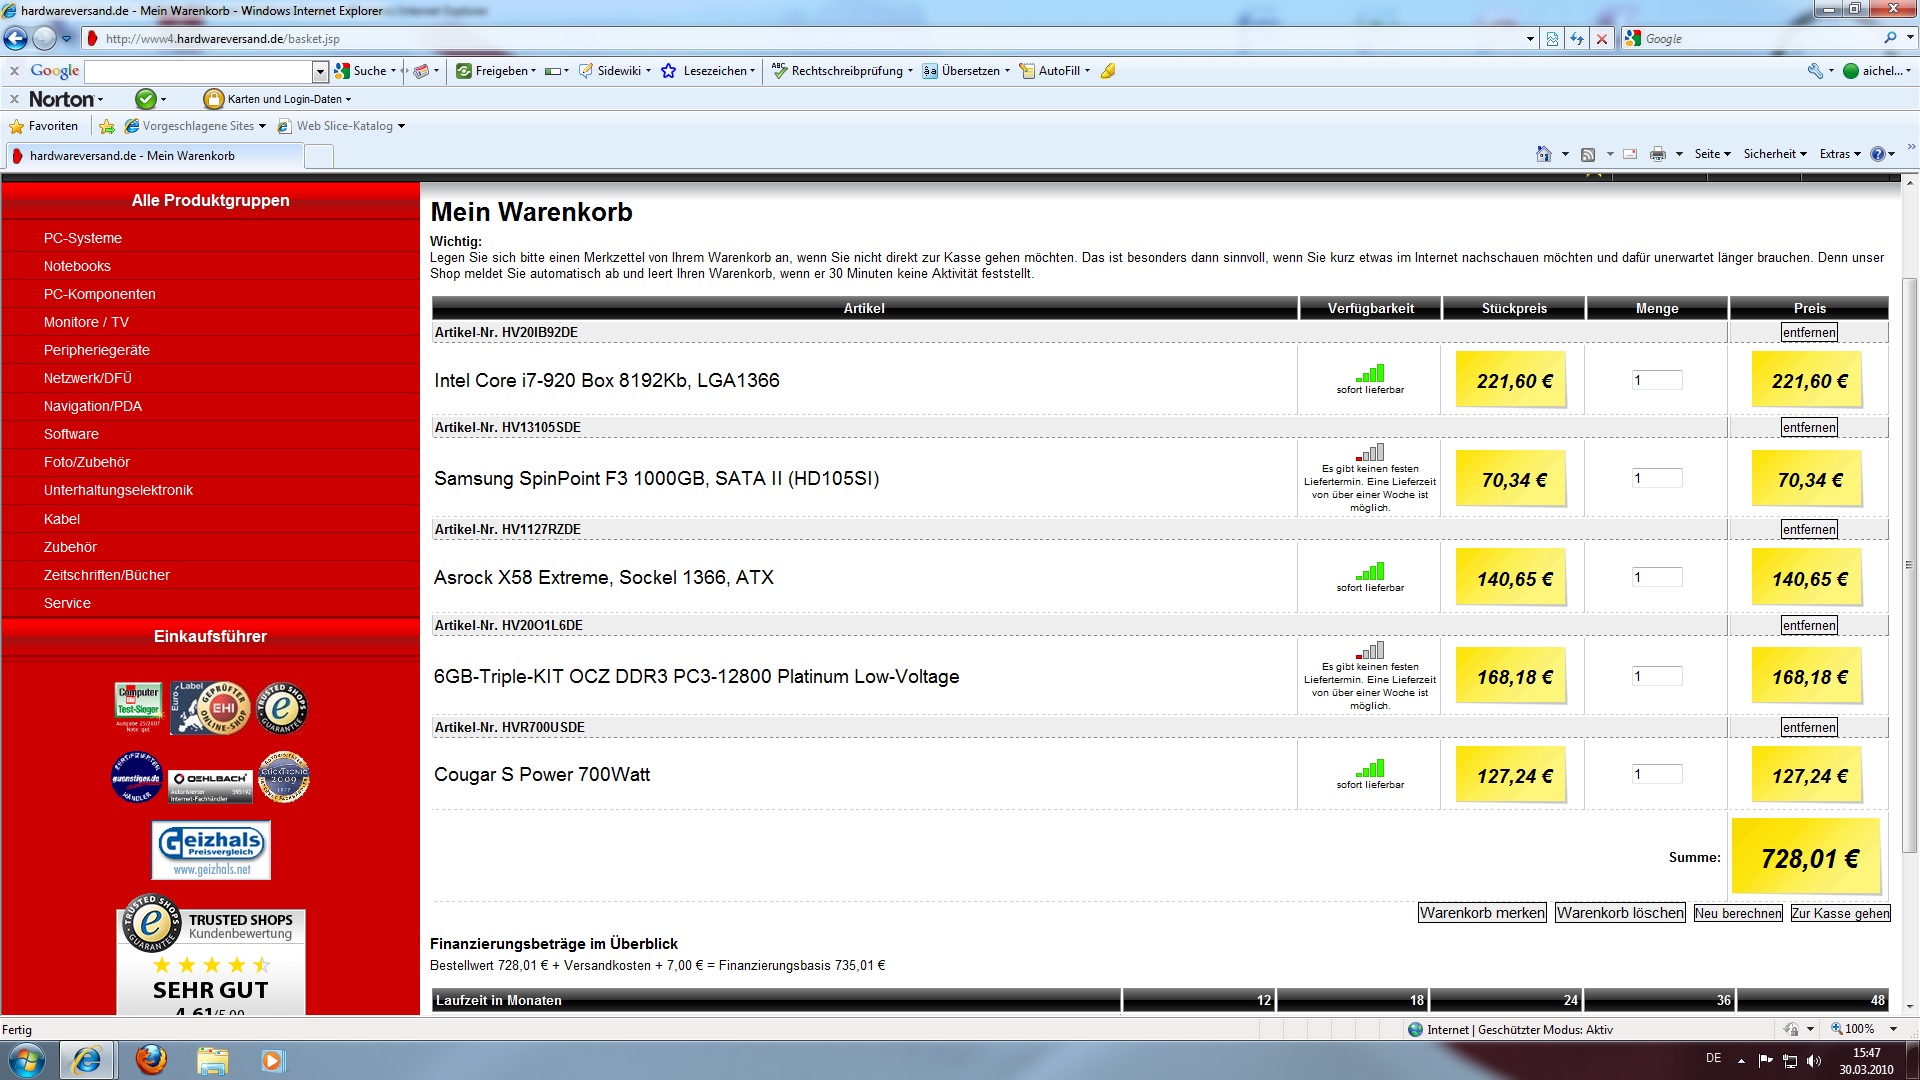
Task: Open PC-Komponenten product group
Action: pos(100,294)
